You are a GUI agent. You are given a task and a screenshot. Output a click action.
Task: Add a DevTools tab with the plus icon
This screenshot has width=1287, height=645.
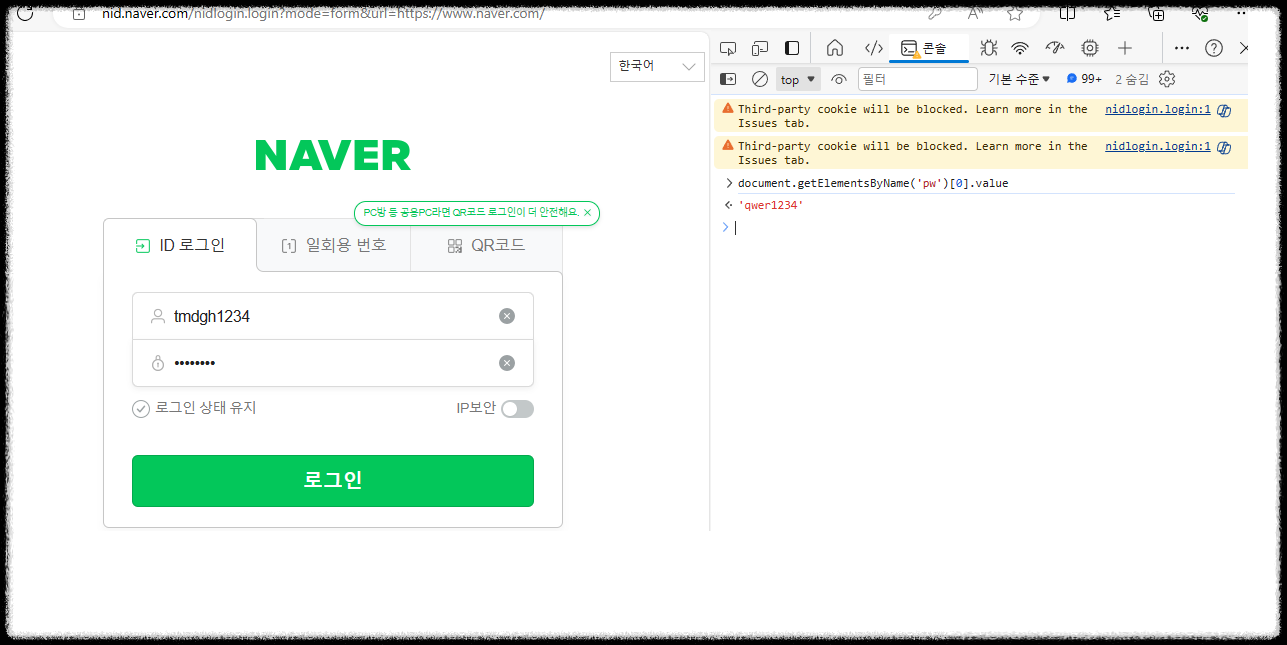click(1125, 48)
